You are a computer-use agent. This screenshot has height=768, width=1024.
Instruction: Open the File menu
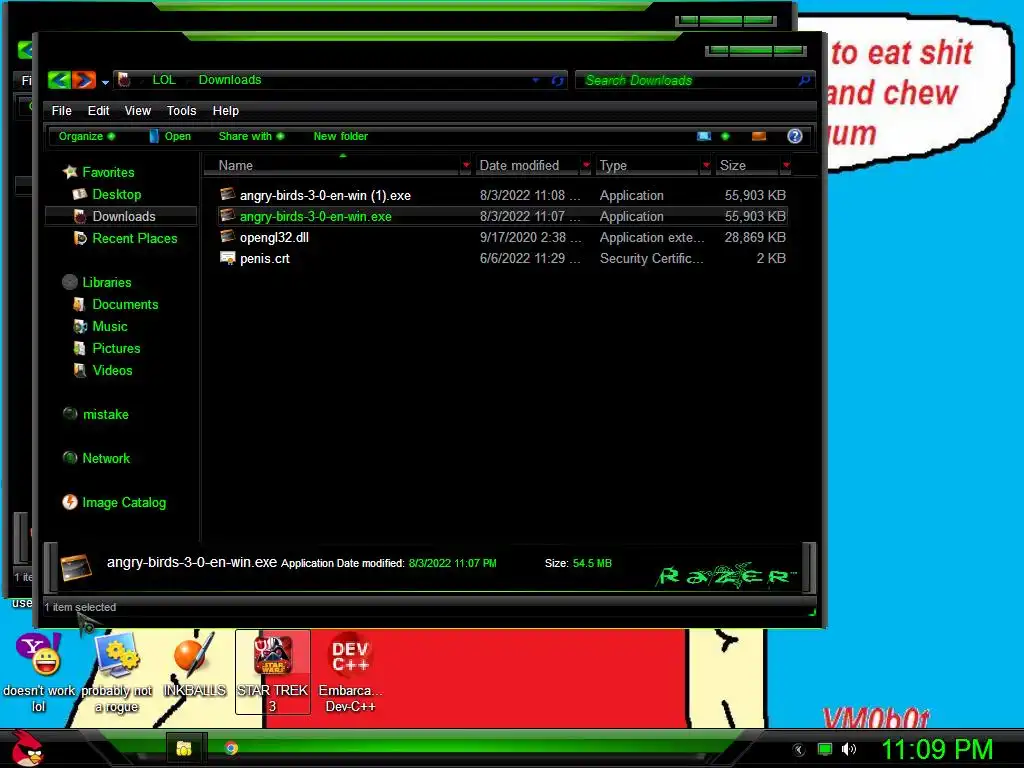(61, 110)
